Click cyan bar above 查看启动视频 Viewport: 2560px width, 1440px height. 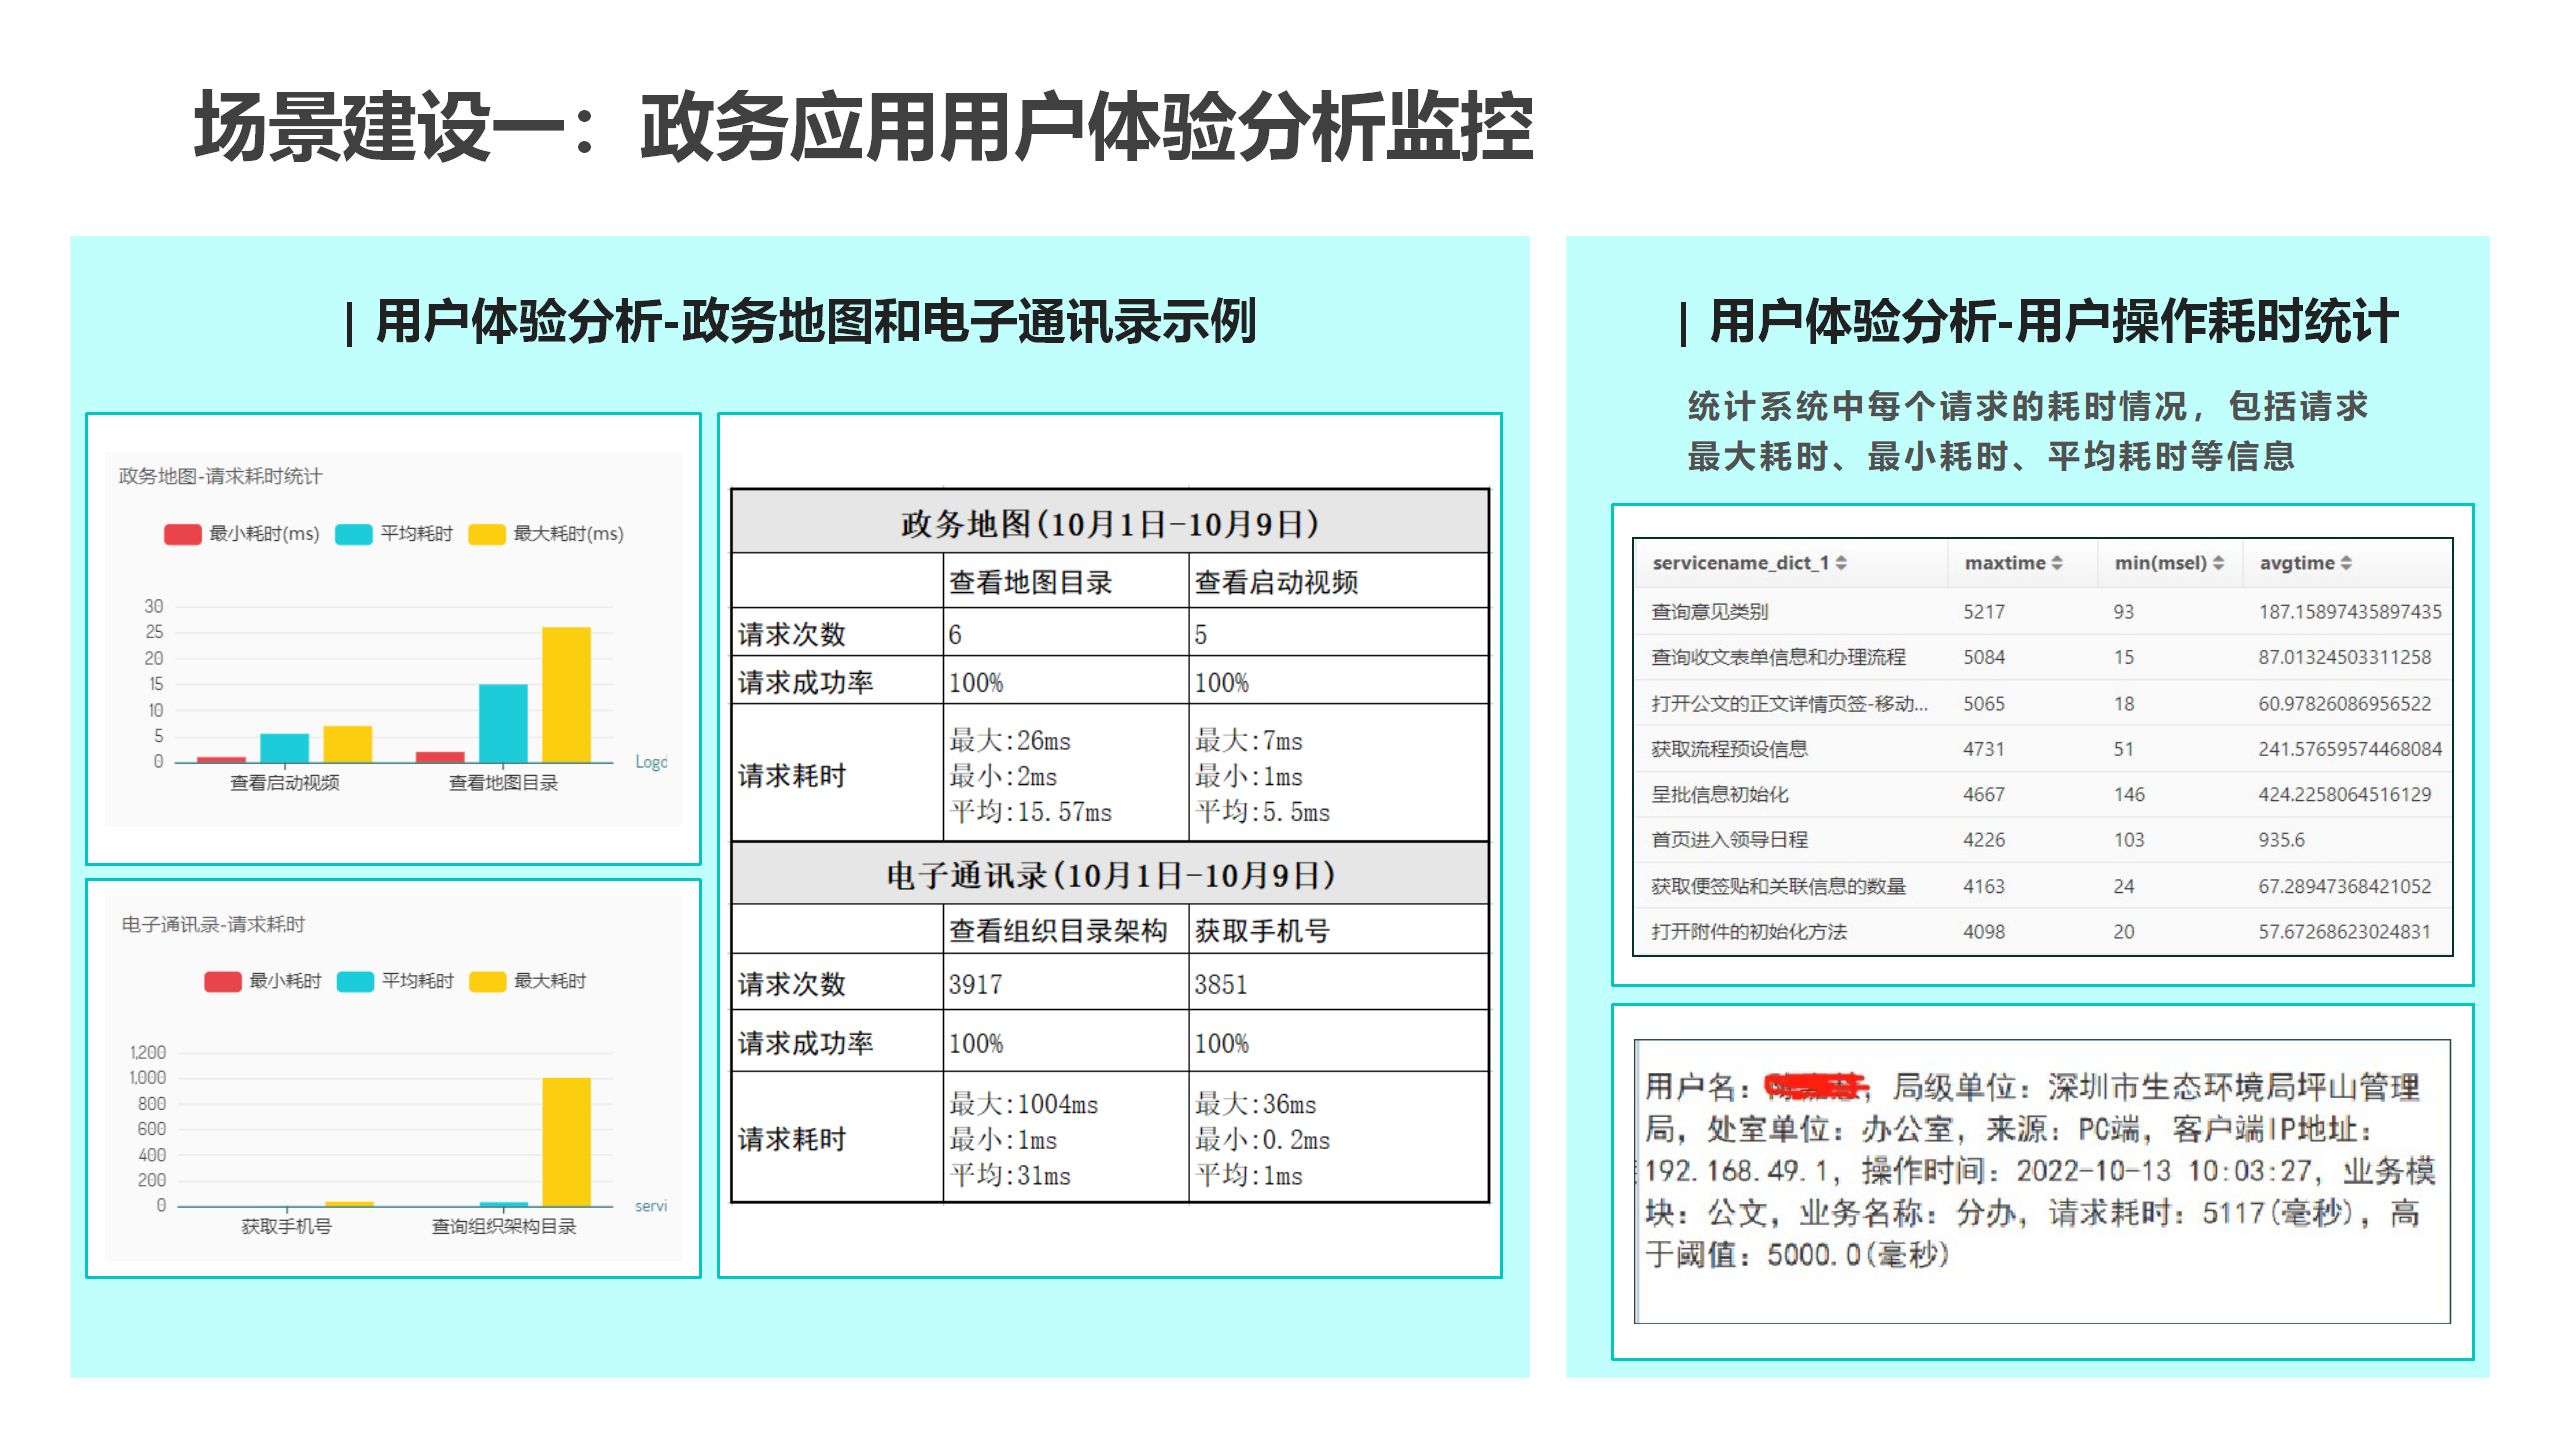coord(284,747)
